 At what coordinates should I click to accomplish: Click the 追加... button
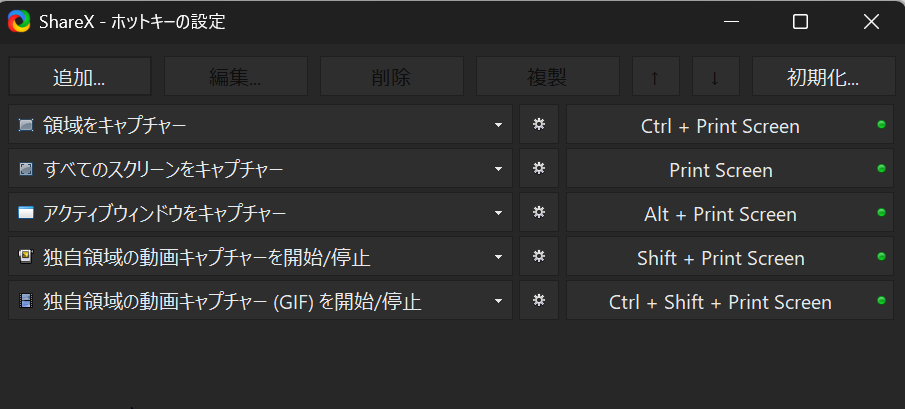coord(79,77)
